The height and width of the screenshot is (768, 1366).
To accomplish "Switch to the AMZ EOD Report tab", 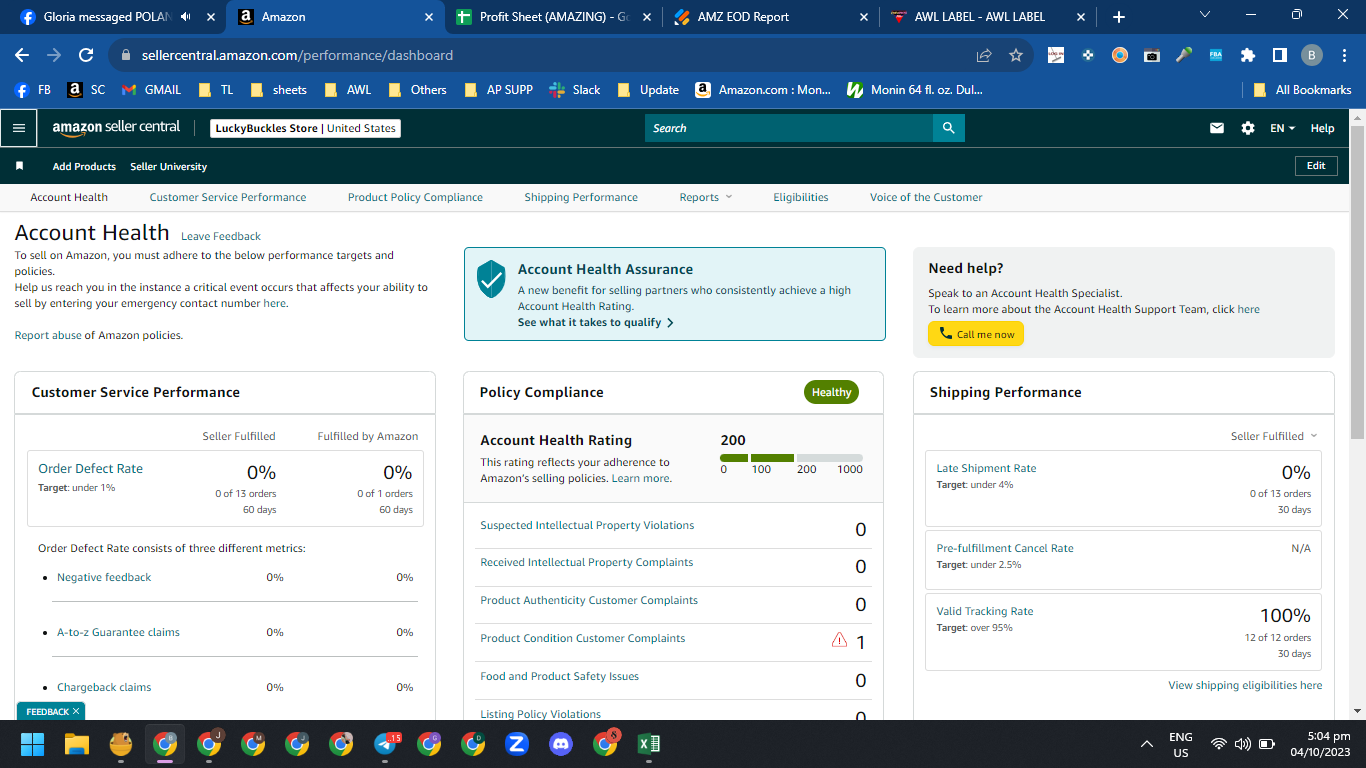I will pos(770,17).
